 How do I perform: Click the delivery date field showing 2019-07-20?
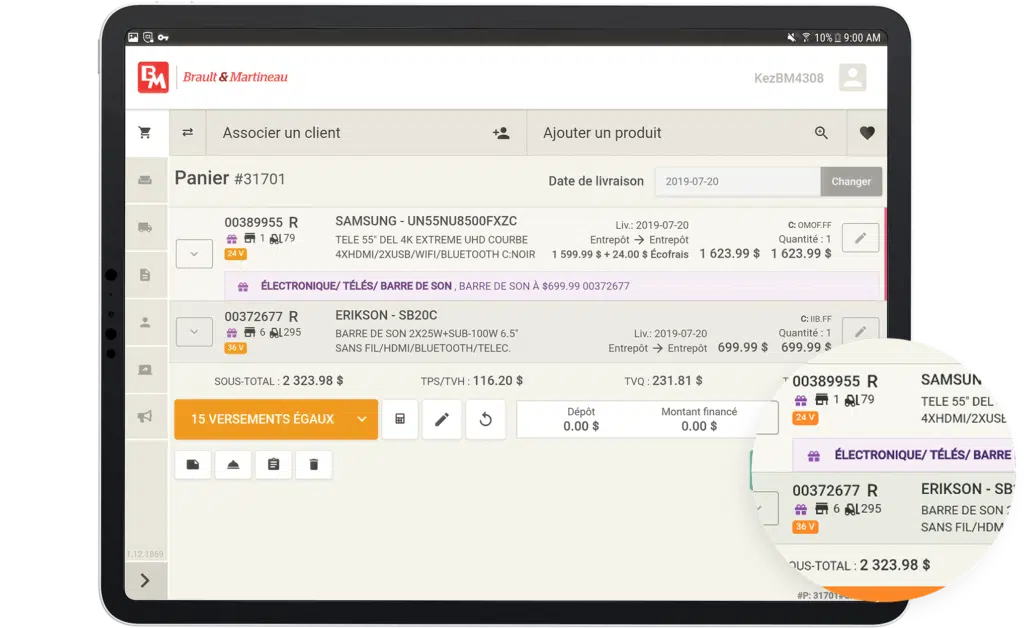pyautogui.click(x=737, y=182)
